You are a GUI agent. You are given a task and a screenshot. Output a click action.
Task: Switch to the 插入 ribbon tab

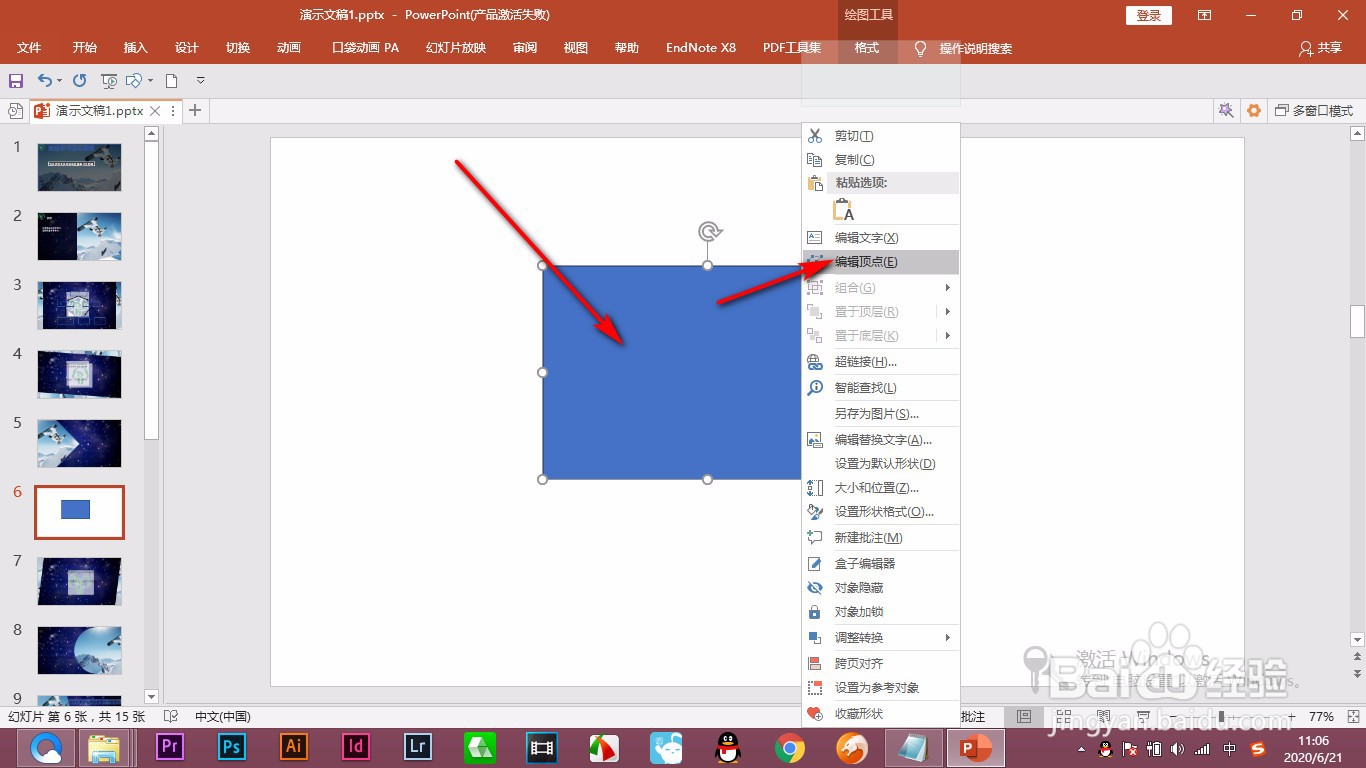pyautogui.click(x=136, y=48)
